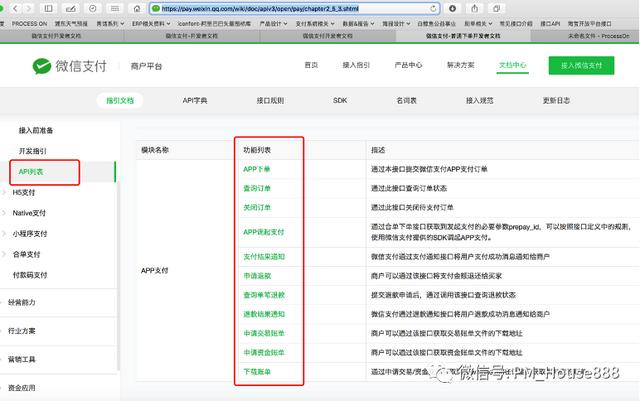Expand the 经营能力 sidebar group
The width and height of the screenshot is (640, 401).
click(21, 302)
